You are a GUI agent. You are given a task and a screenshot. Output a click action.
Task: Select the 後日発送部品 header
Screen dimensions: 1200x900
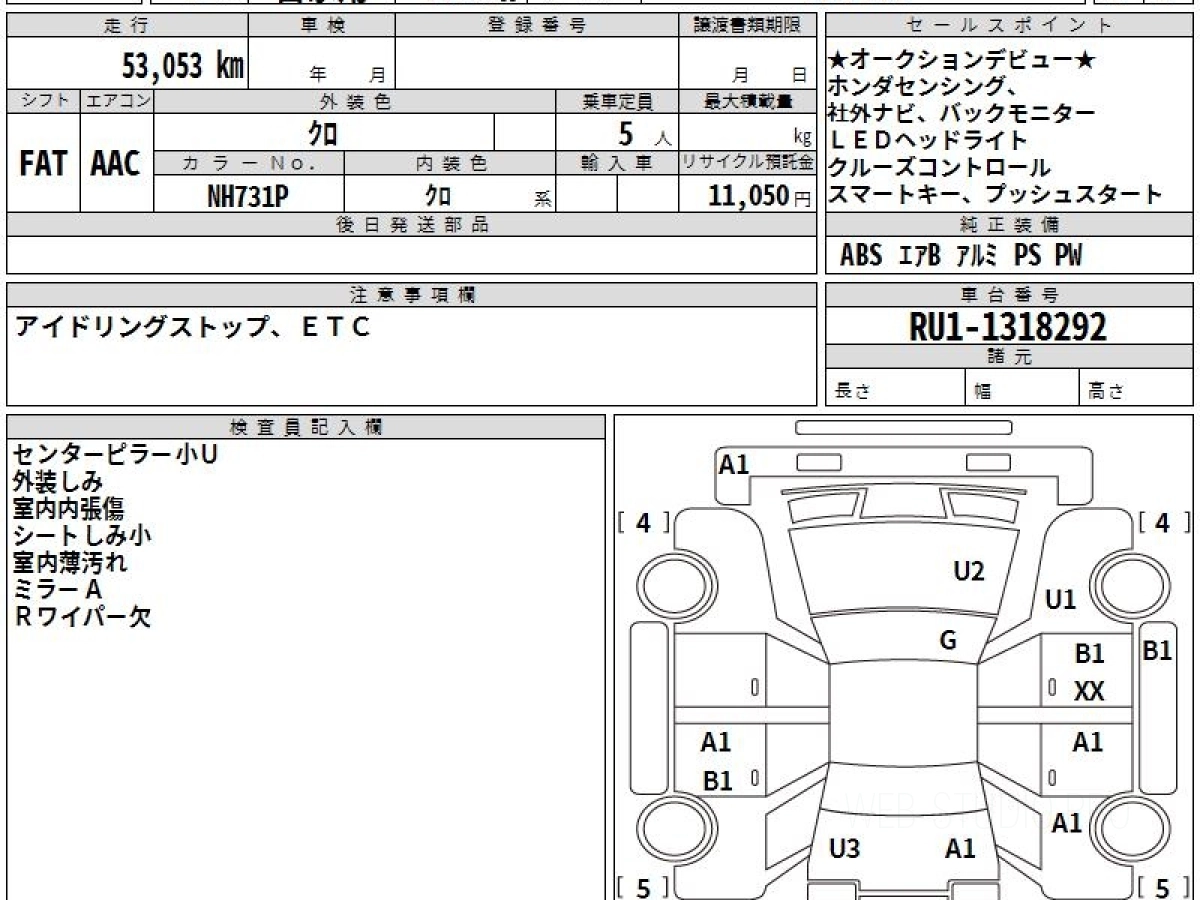point(412,225)
